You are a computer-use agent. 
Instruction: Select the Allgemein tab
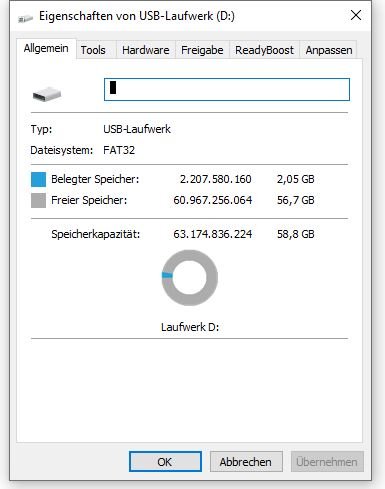click(46, 49)
